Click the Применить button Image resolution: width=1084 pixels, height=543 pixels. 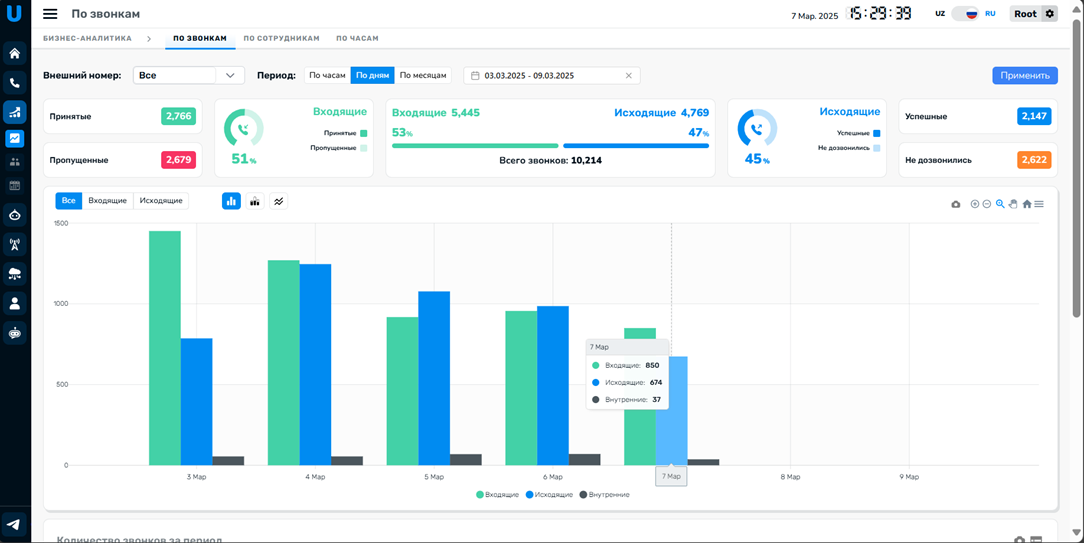(1024, 76)
